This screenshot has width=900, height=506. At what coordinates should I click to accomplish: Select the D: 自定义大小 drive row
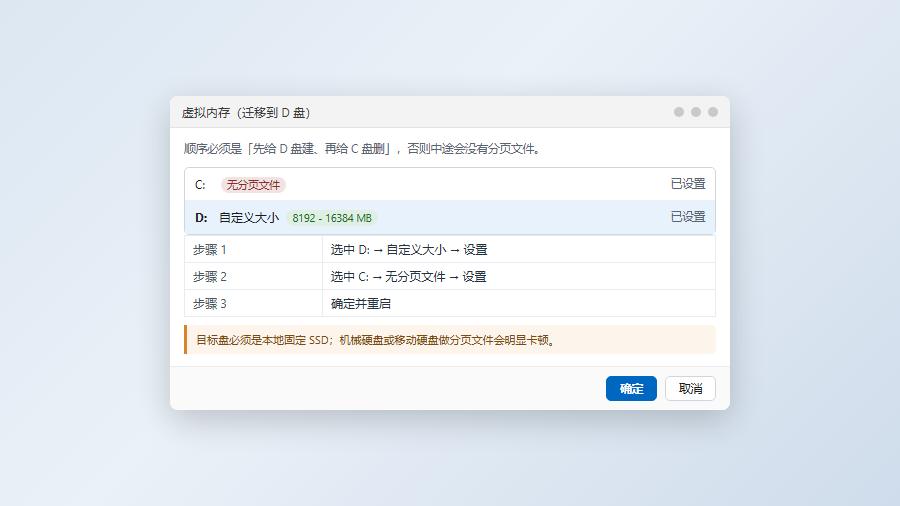450,217
